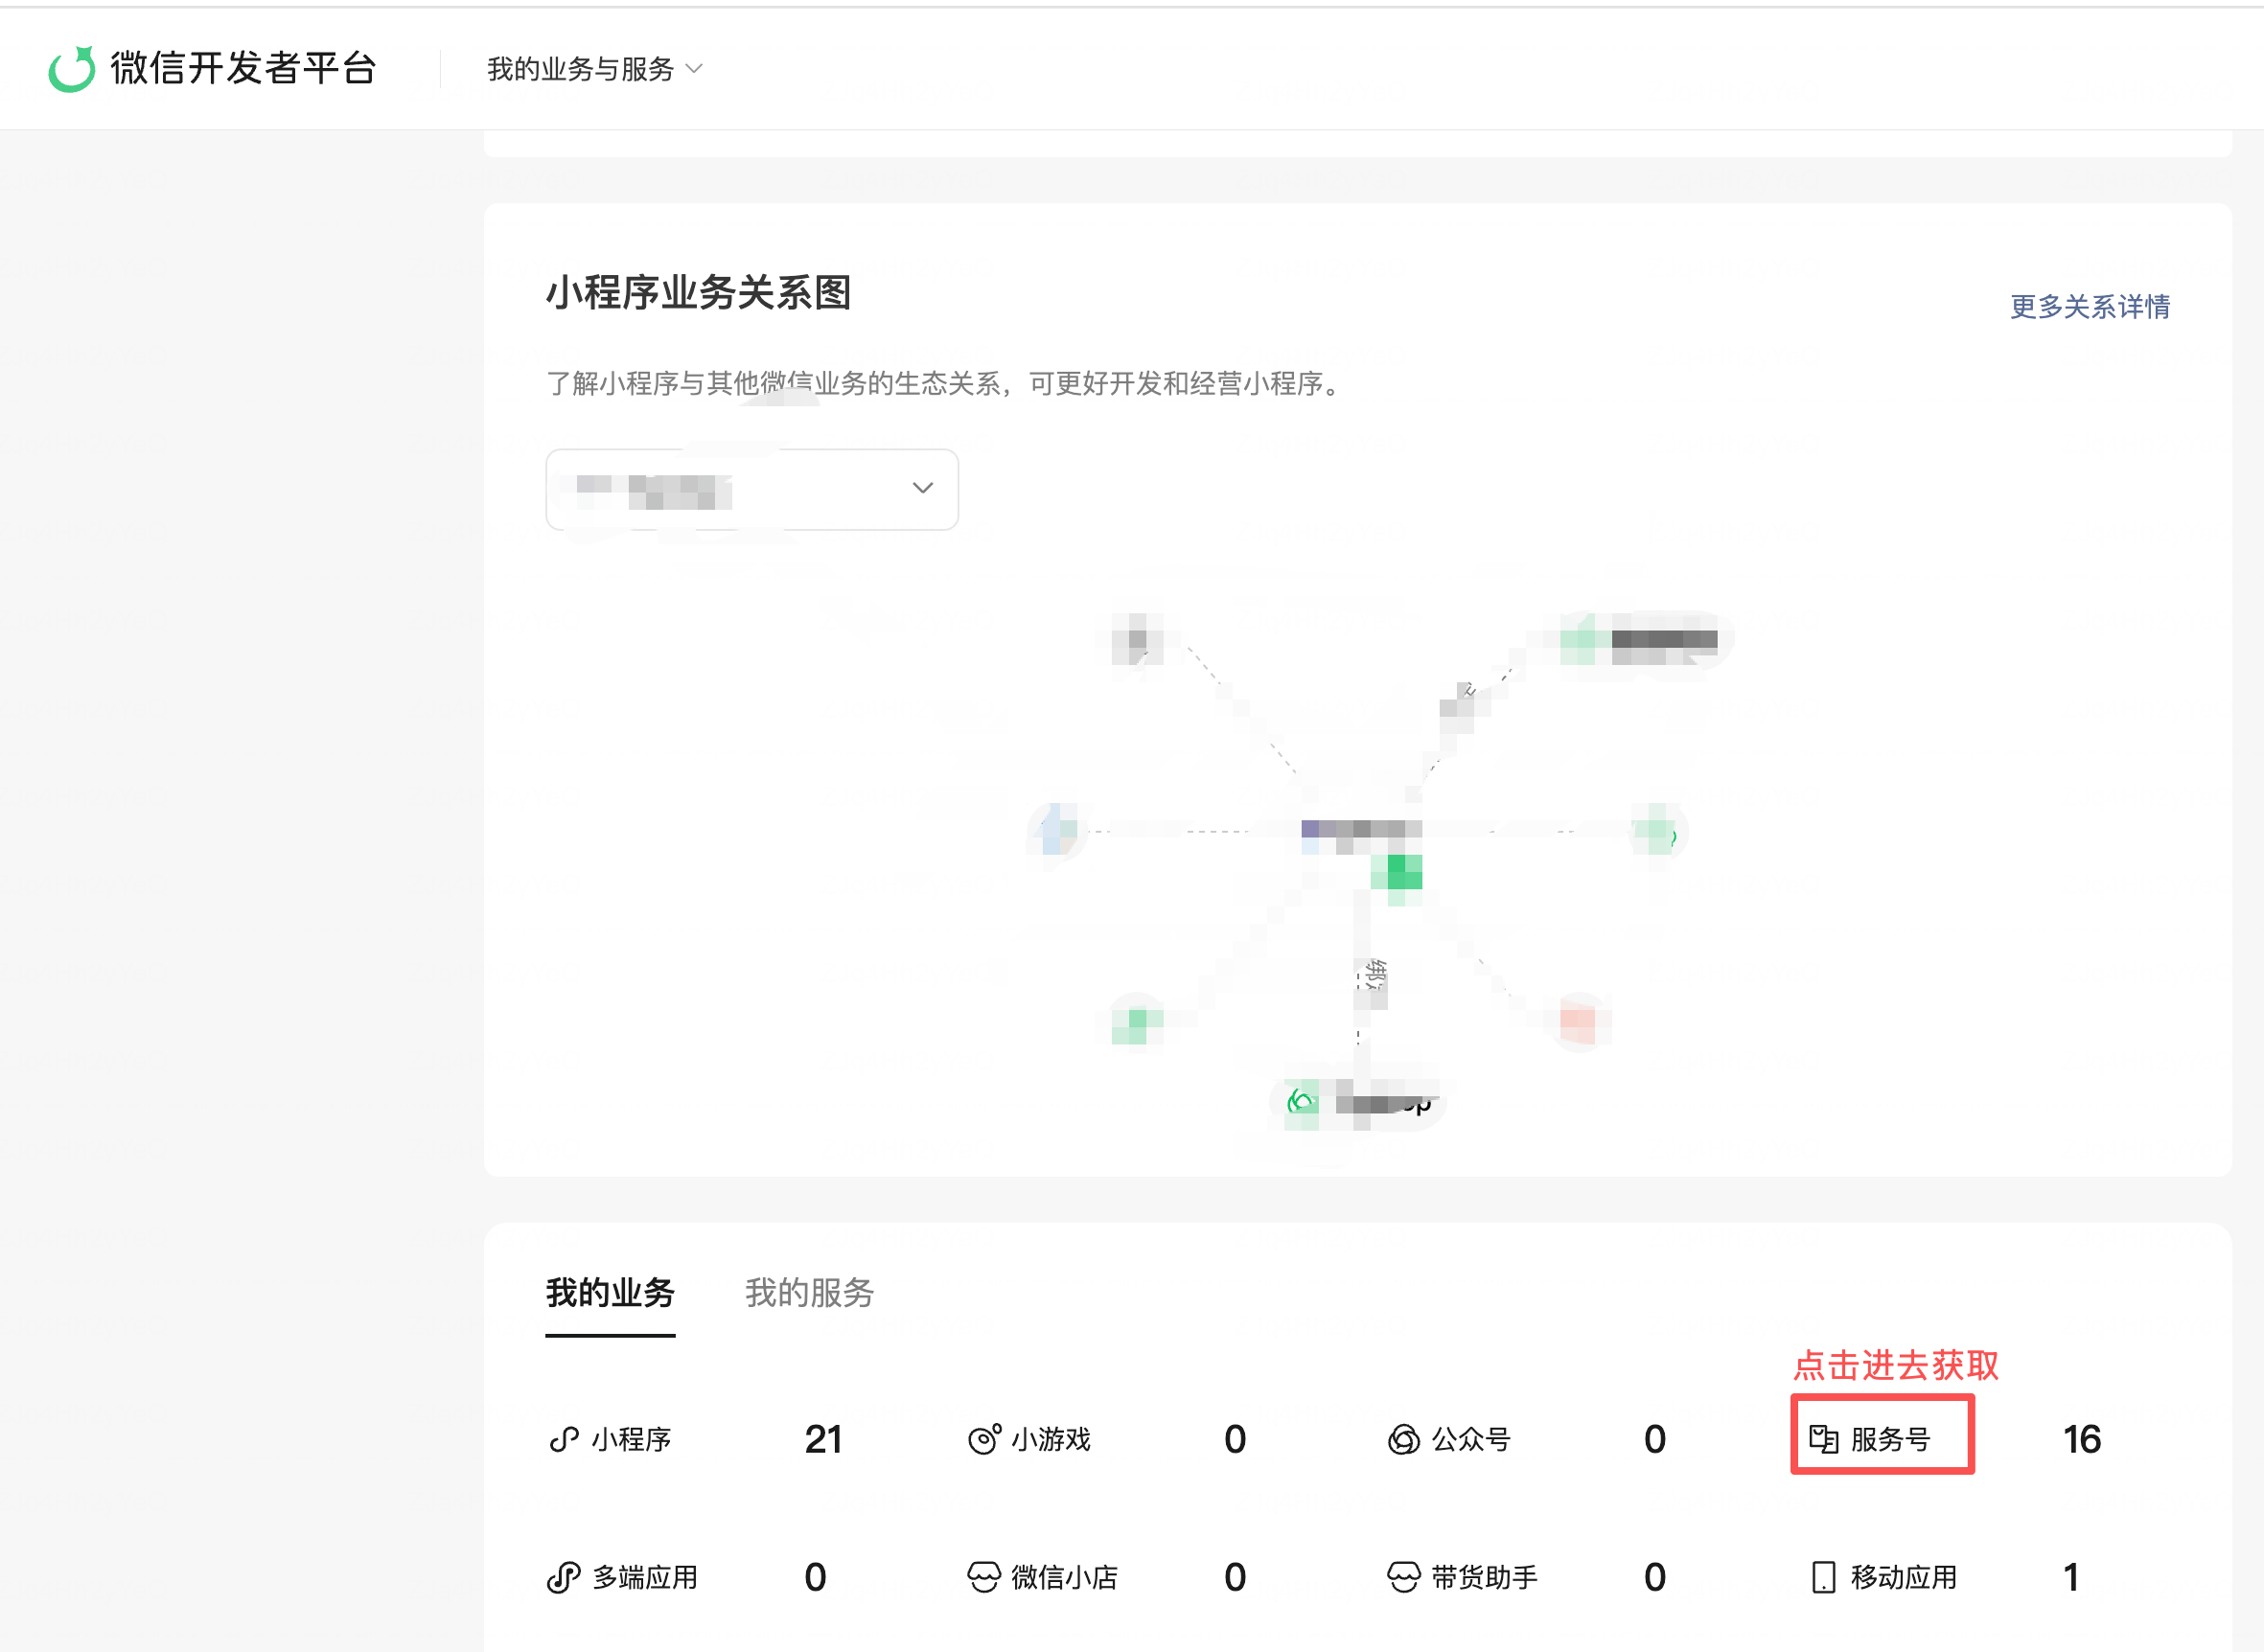Click the 小程序 icon
Viewport: 2264px width, 1652px height.
pos(564,1439)
